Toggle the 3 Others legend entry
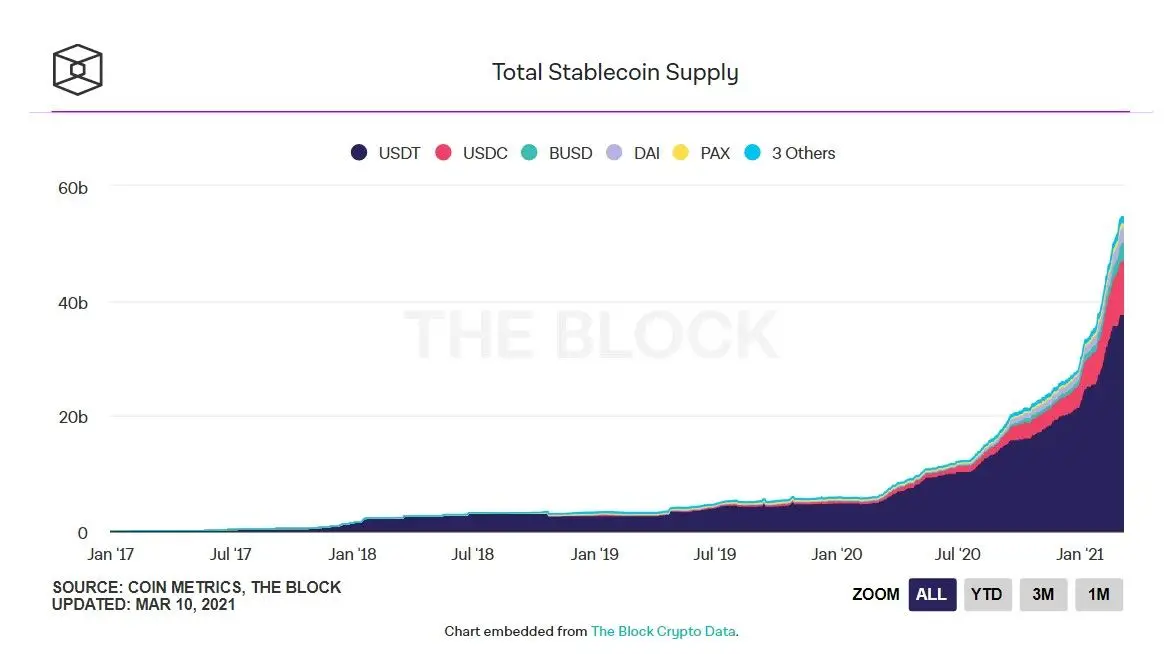Screen dimensions: 1176x654 coord(805,153)
